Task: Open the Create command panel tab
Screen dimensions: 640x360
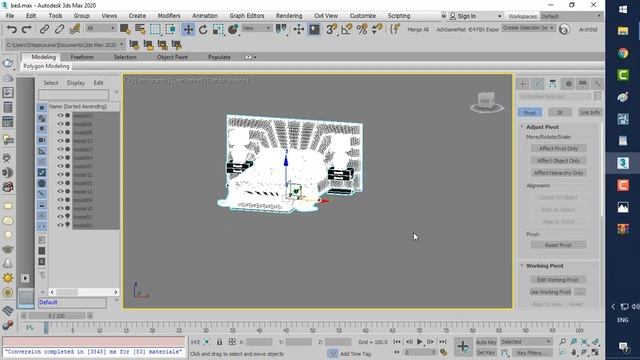Action: click(523, 84)
